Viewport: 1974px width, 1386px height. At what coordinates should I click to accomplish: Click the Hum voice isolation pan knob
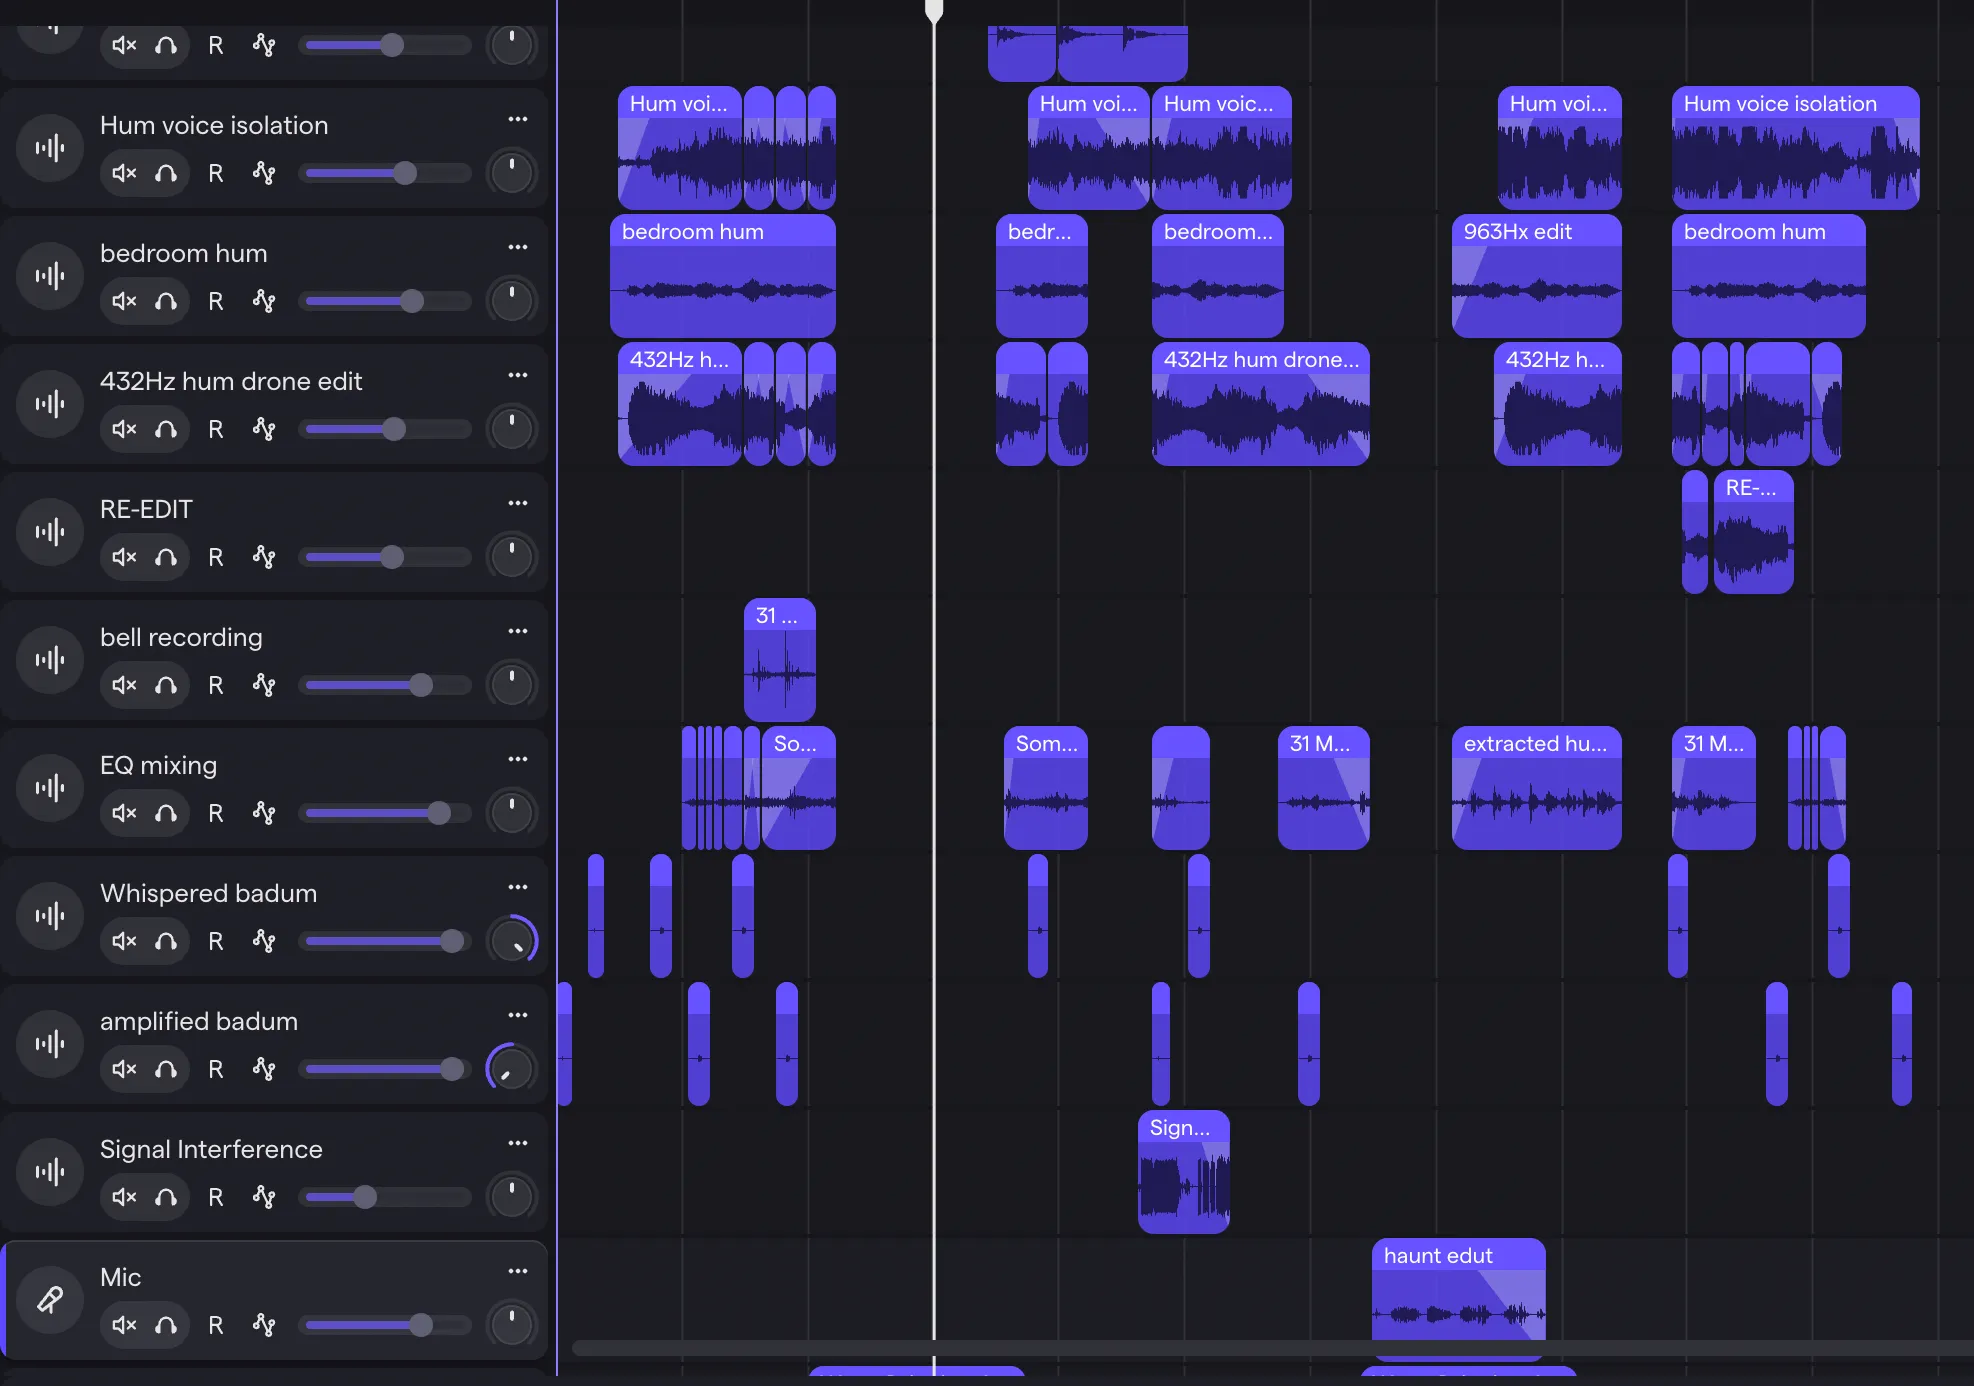pyautogui.click(x=512, y=173)
